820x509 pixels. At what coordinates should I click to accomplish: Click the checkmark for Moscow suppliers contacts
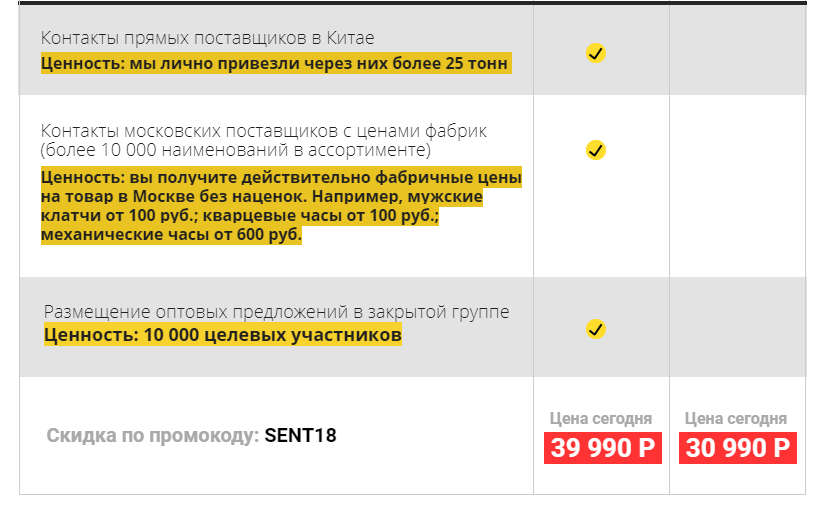pyautogui.click(x=595, y=150)
